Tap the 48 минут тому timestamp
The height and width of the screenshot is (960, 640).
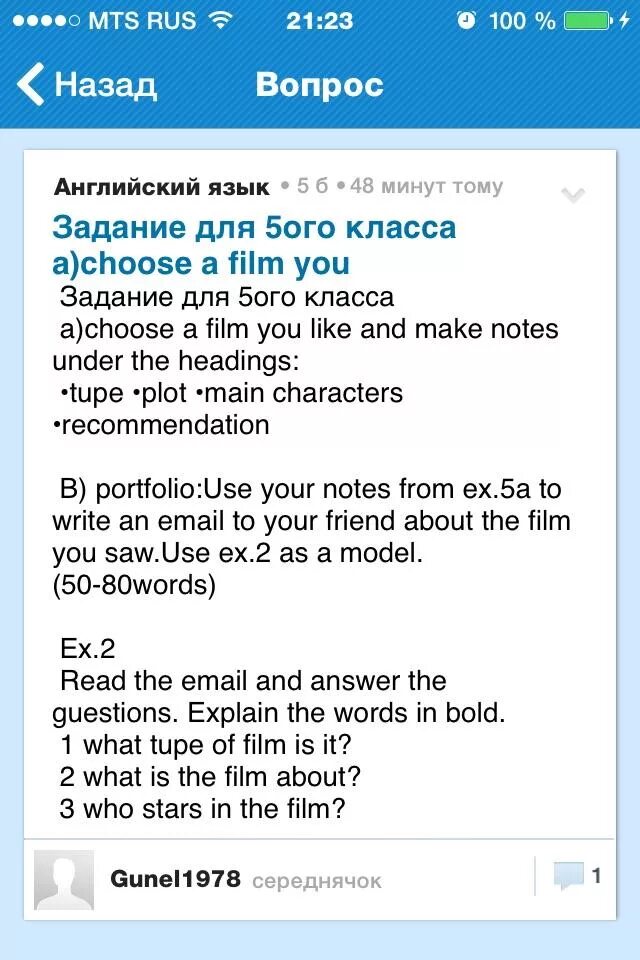coord(427,186)
